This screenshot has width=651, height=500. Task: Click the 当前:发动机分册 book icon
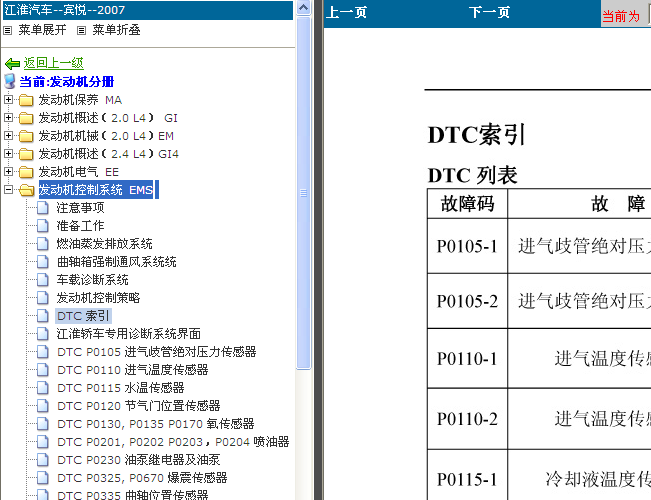tap(10, 81)
